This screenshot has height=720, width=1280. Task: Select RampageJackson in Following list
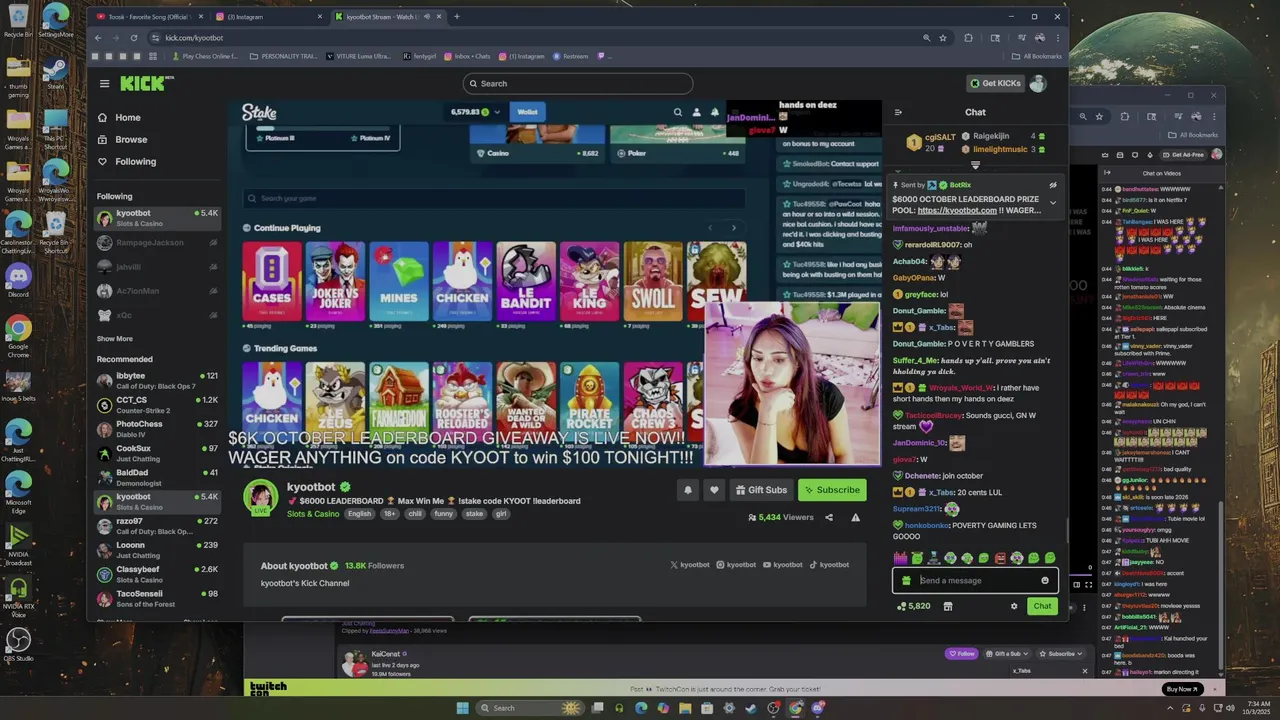point(157,242)
